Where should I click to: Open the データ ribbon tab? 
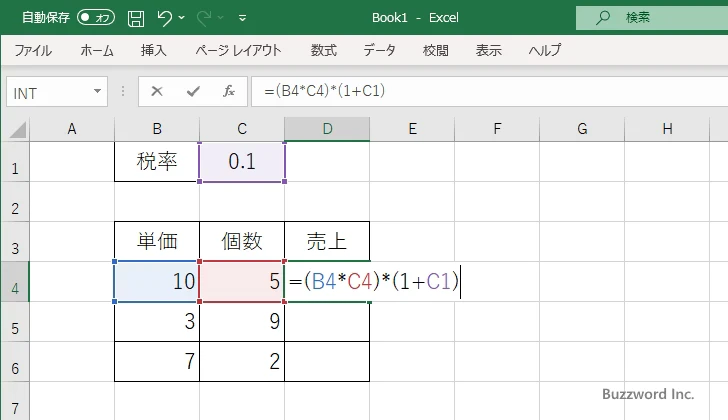pyautogui.click(x=379, y=50)
